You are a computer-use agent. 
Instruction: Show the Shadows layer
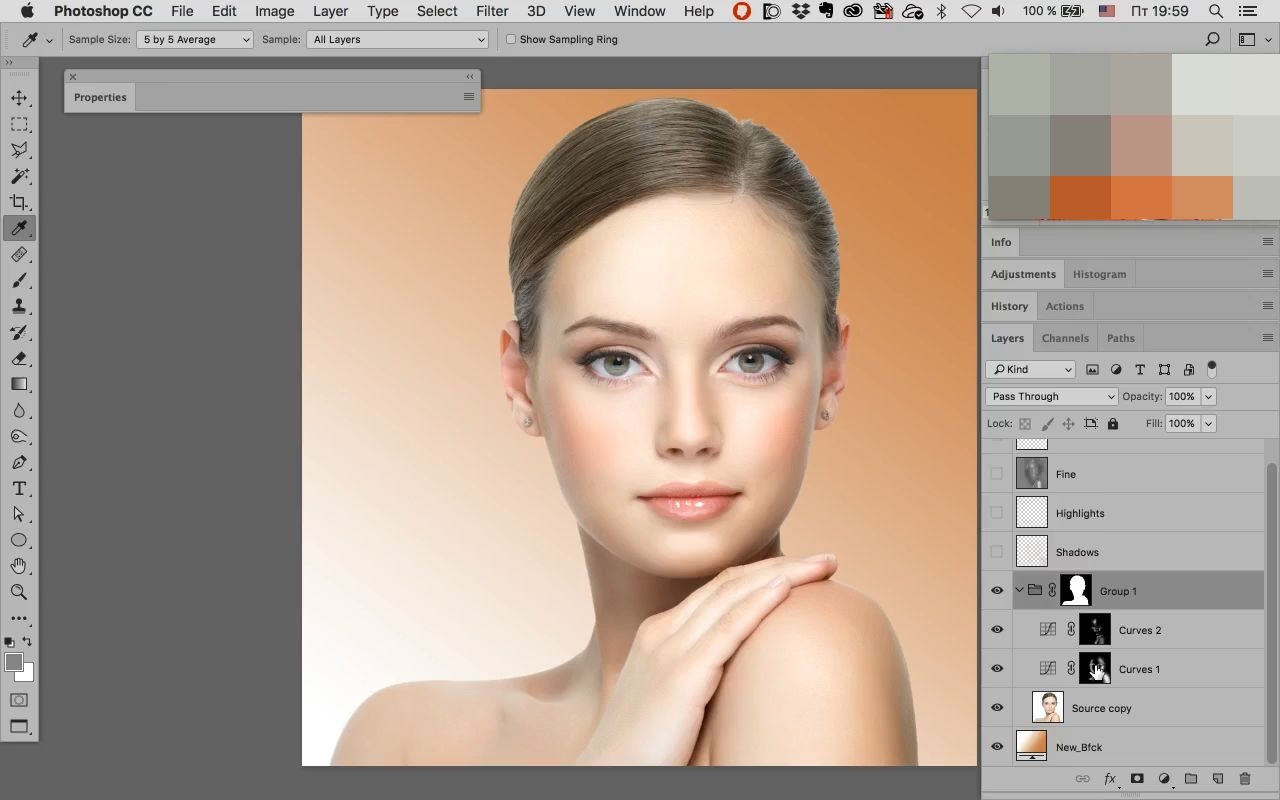pos(996,552)
